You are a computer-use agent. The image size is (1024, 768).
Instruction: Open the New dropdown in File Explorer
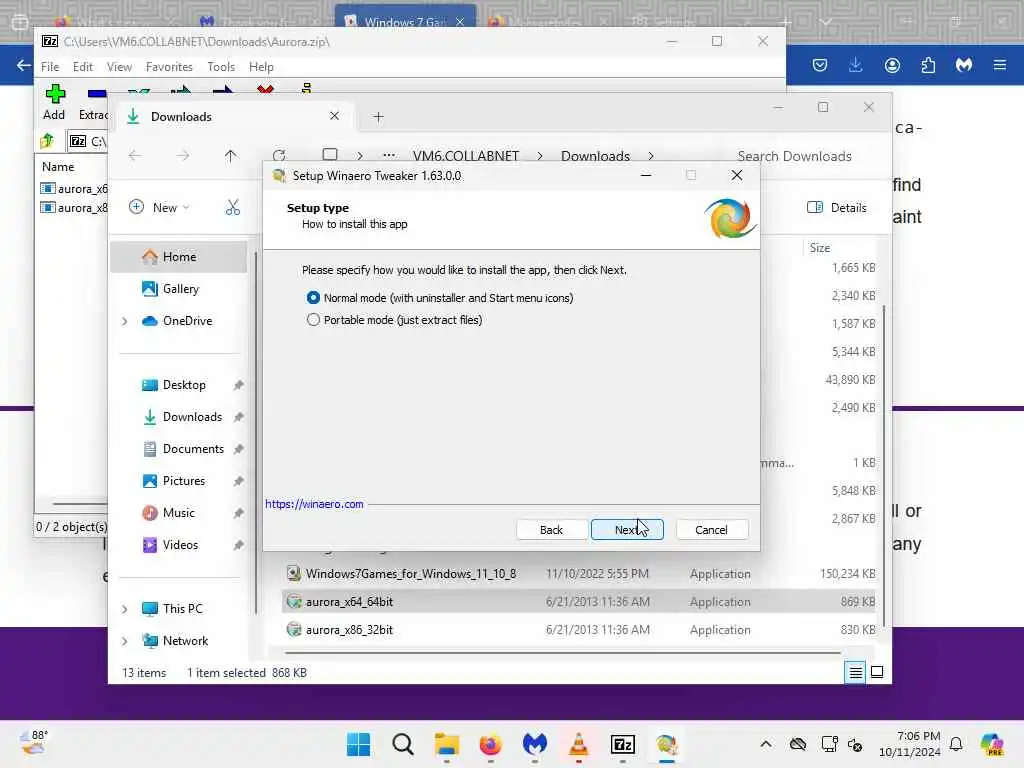159,208
